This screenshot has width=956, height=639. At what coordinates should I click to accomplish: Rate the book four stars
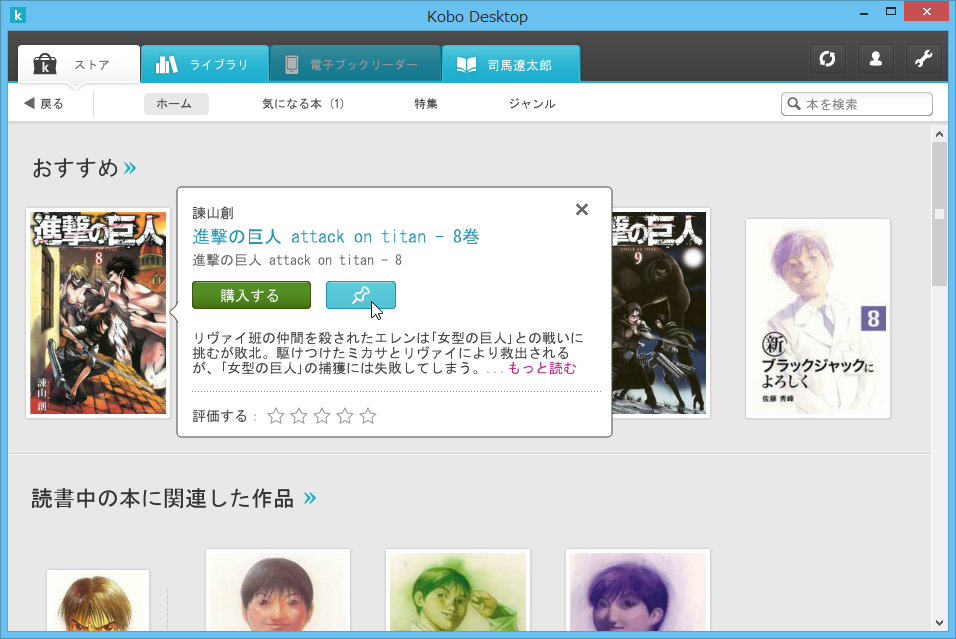(345, 416)
